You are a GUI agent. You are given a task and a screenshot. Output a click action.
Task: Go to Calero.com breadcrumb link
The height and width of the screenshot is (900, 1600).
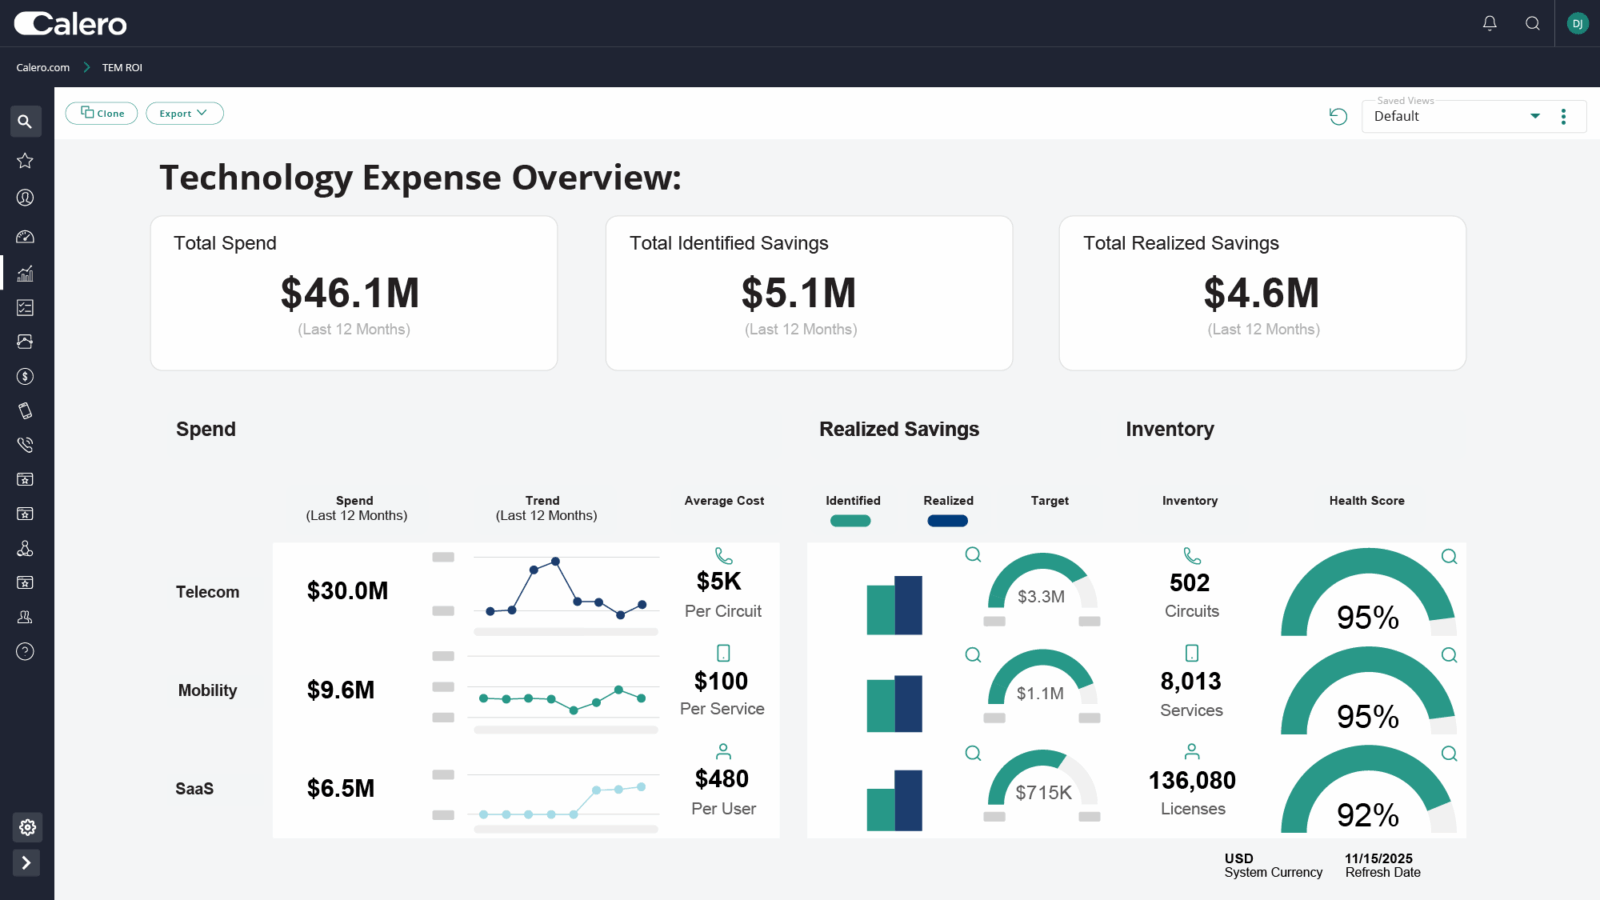[x=43, y=68]
